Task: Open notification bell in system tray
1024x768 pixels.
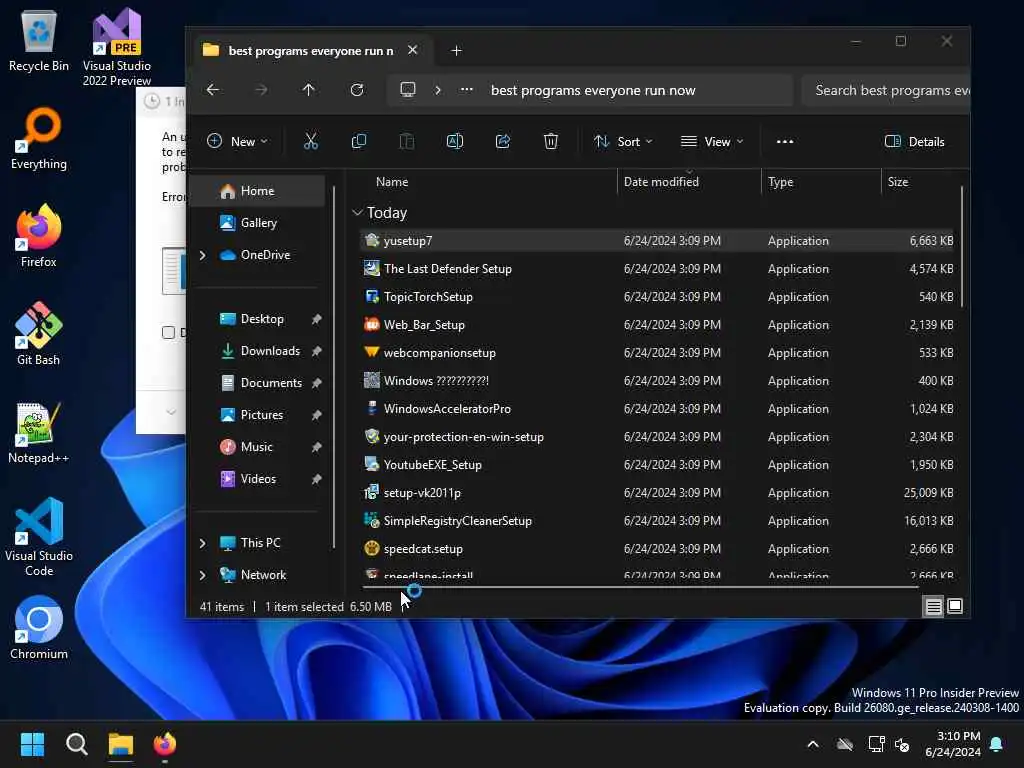Action: tap(997, 744)
